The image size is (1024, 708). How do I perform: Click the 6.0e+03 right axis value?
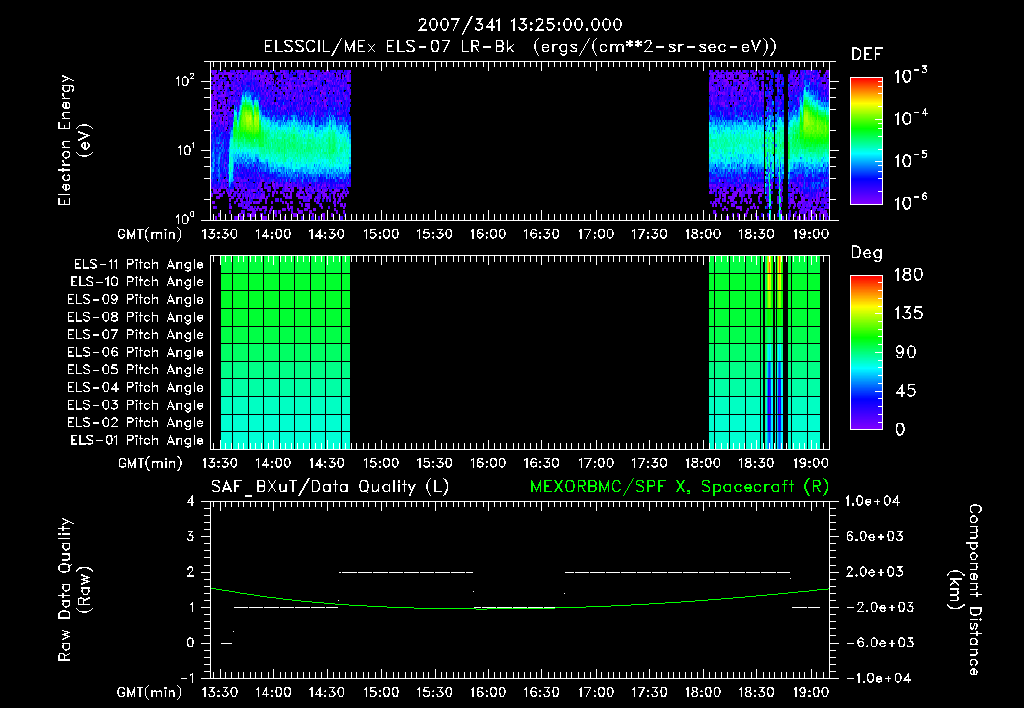[x=876, y=537]
